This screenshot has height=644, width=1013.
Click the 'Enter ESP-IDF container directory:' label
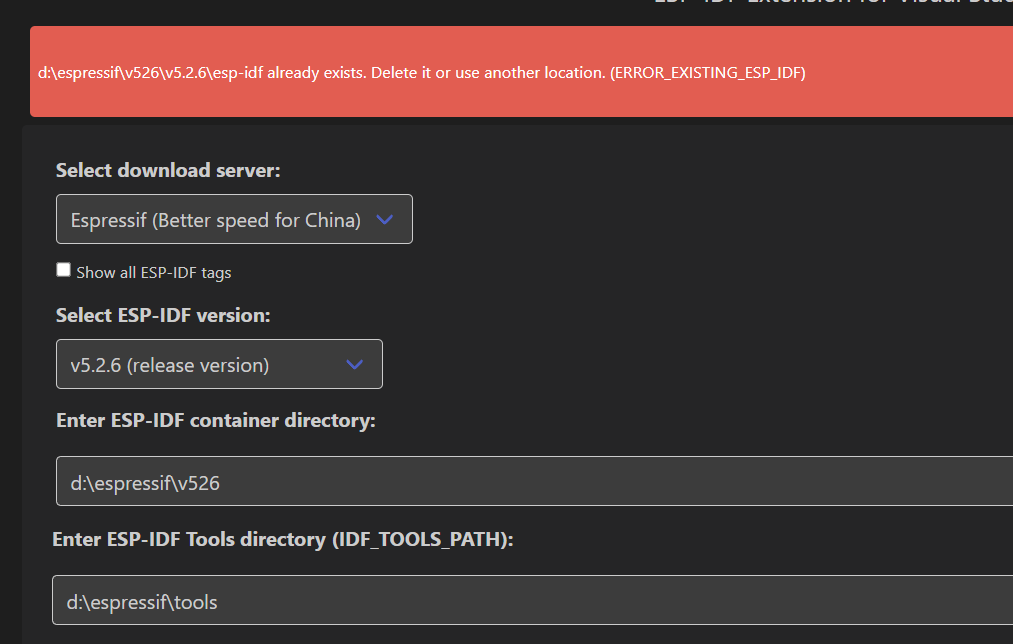tap(215, 420)
